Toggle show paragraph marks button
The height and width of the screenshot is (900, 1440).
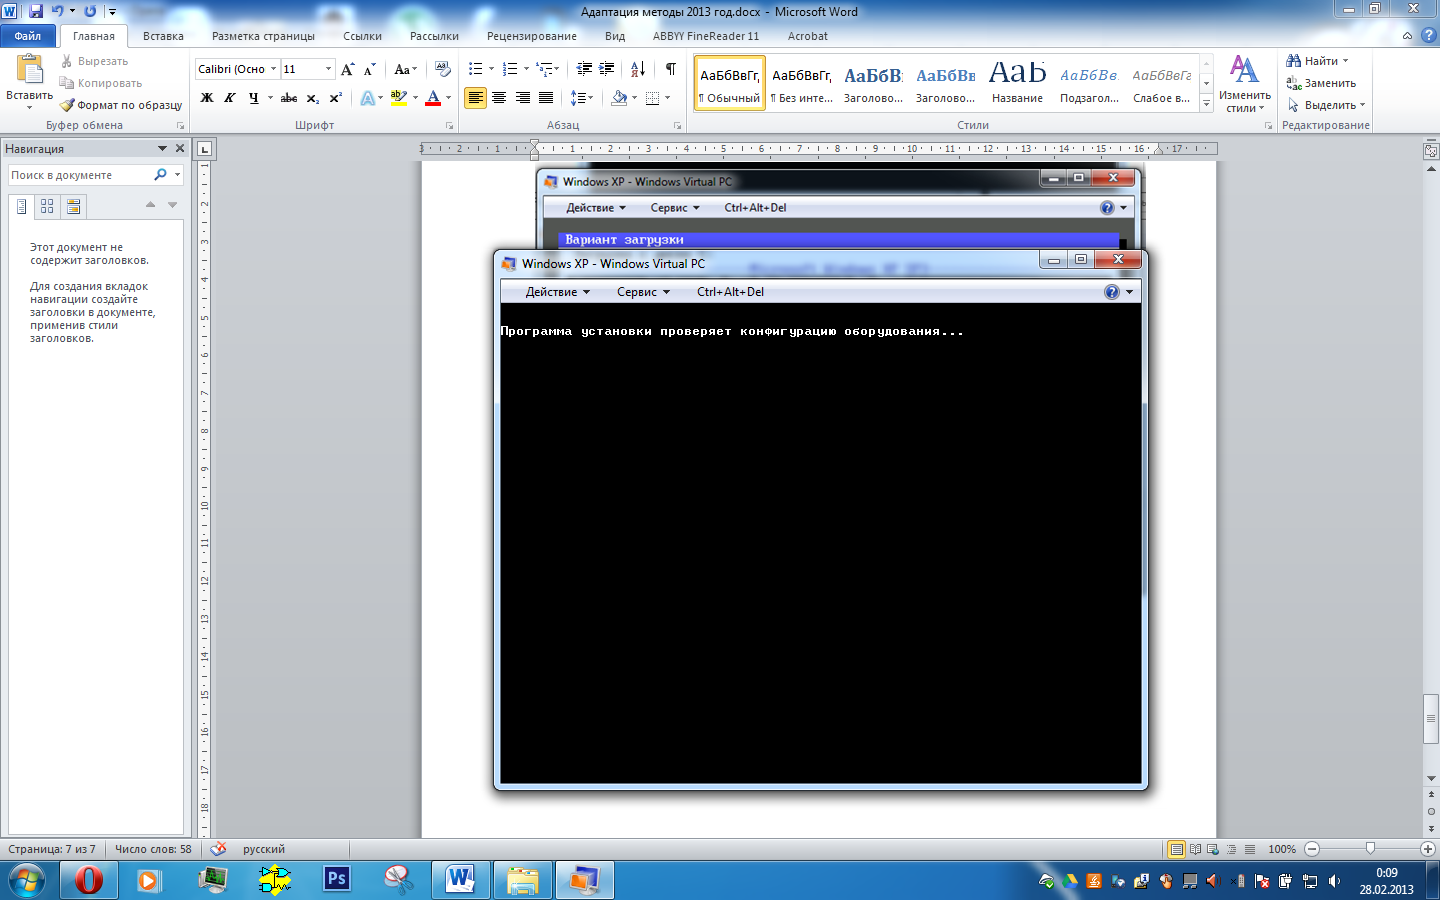point(670,69)
